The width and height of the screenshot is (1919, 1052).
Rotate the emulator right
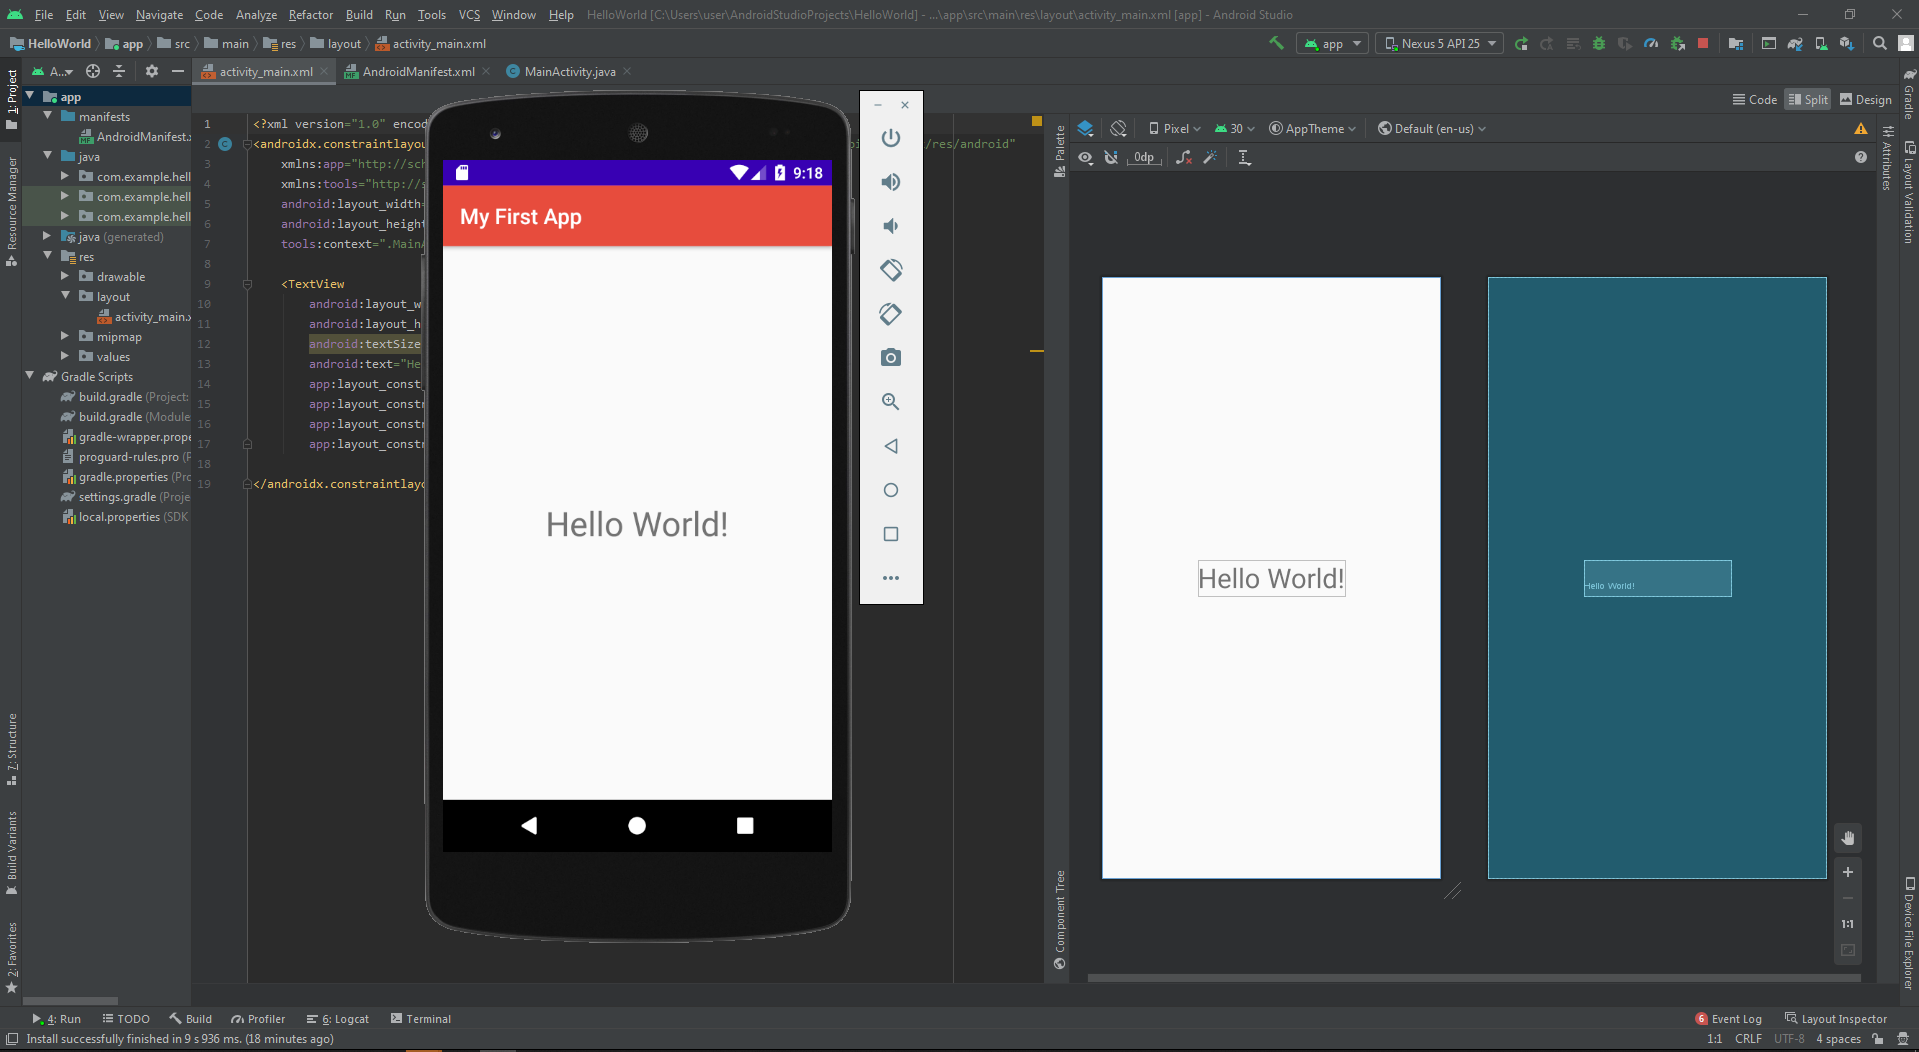click(890, 314)
